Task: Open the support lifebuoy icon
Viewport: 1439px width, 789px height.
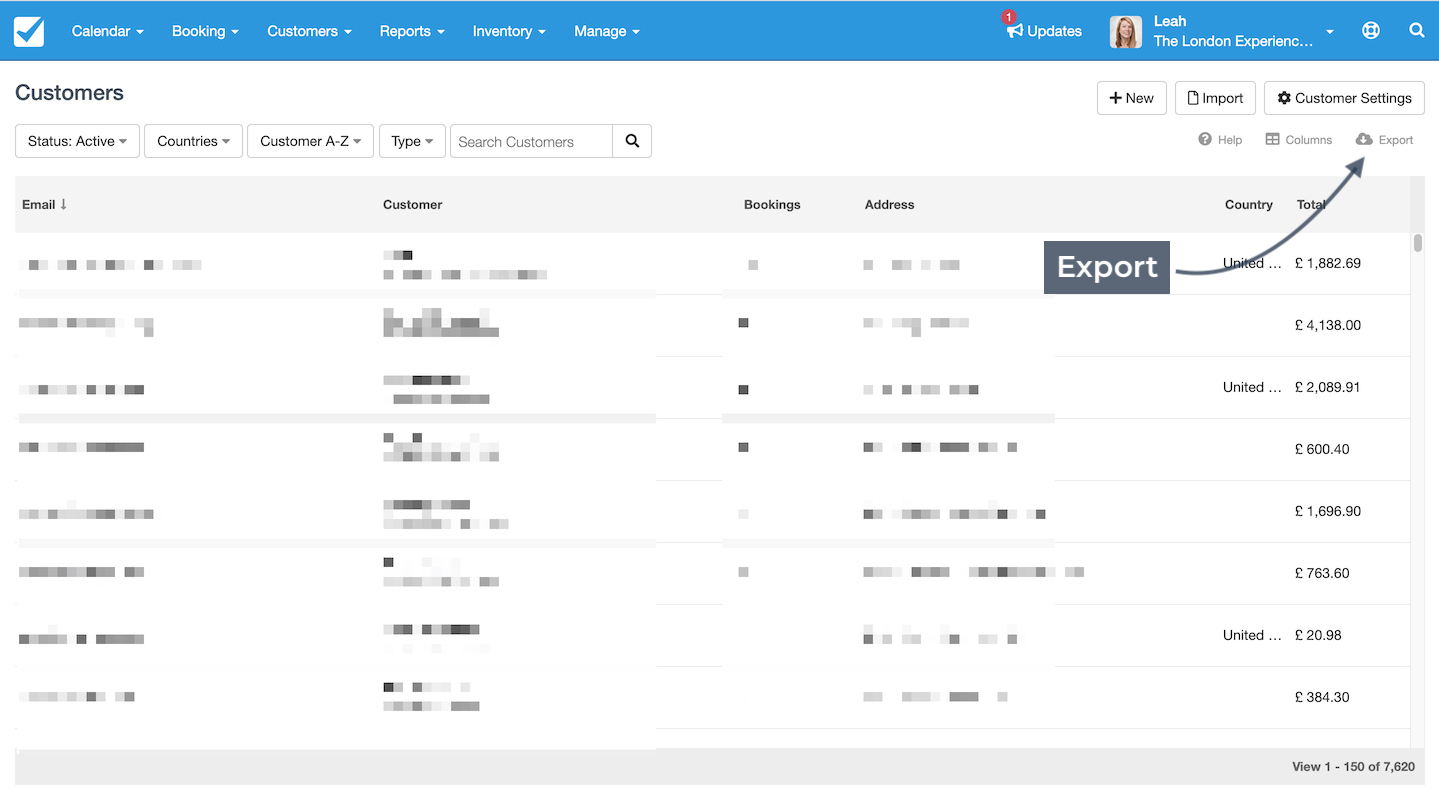Action: (x=1371, y=31)
